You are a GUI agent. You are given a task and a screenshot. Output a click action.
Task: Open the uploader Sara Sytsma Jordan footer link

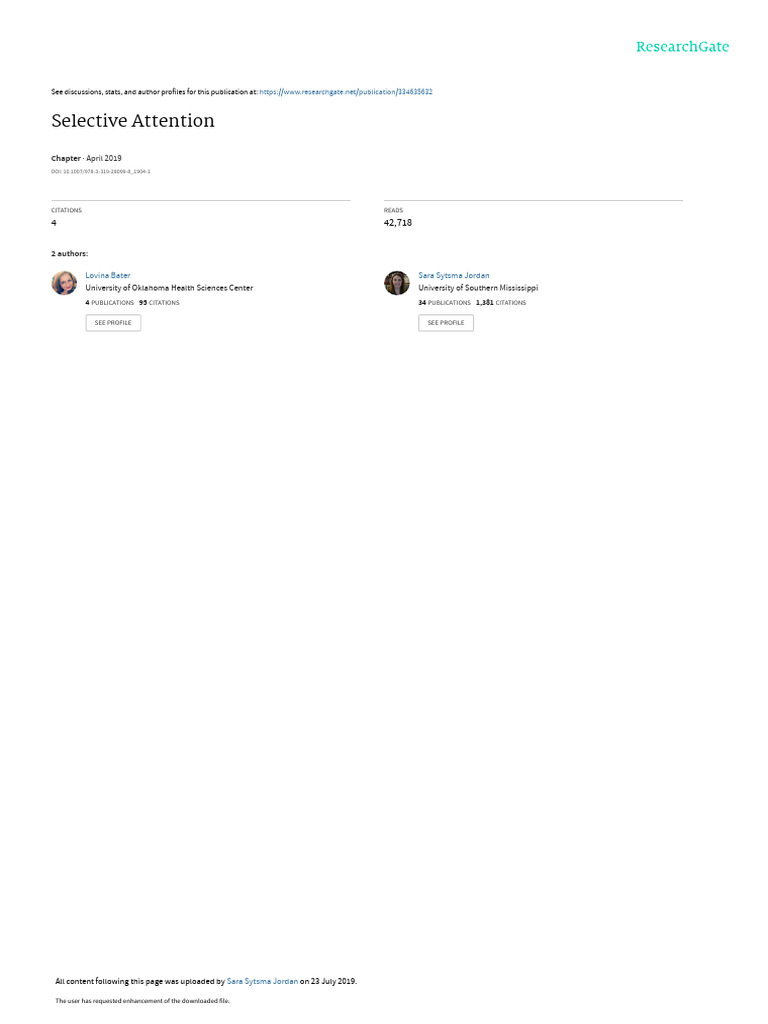pyautogui.click(x=262, y=981)
